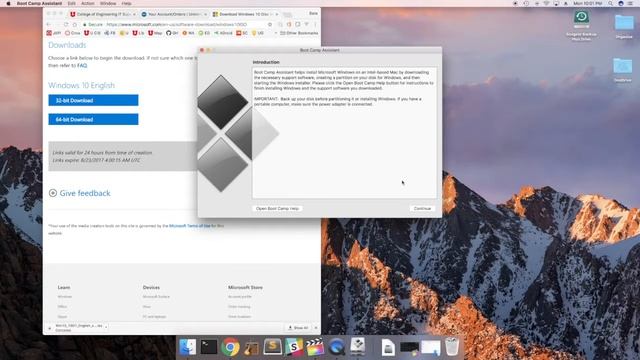Open the Help menu
The width and height of the screenshot is (640, 360).
pyautogui.click(x=127, y=3)
